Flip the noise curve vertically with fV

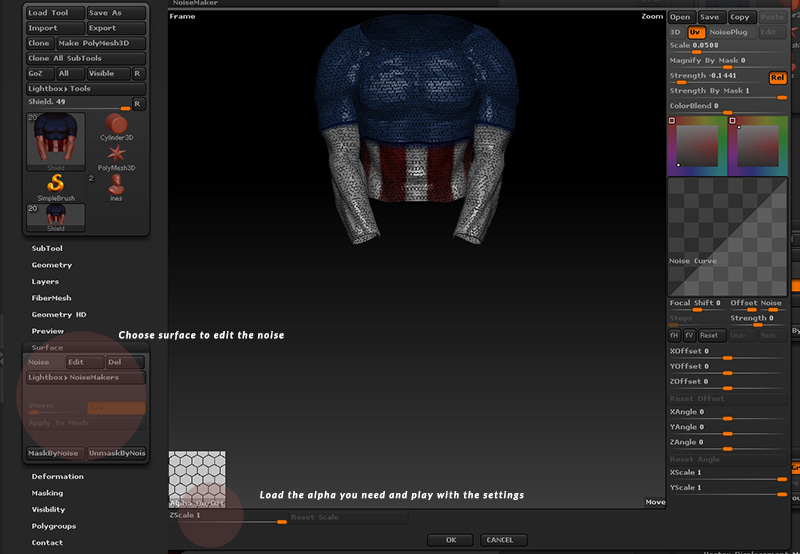(x=689, y=335)
